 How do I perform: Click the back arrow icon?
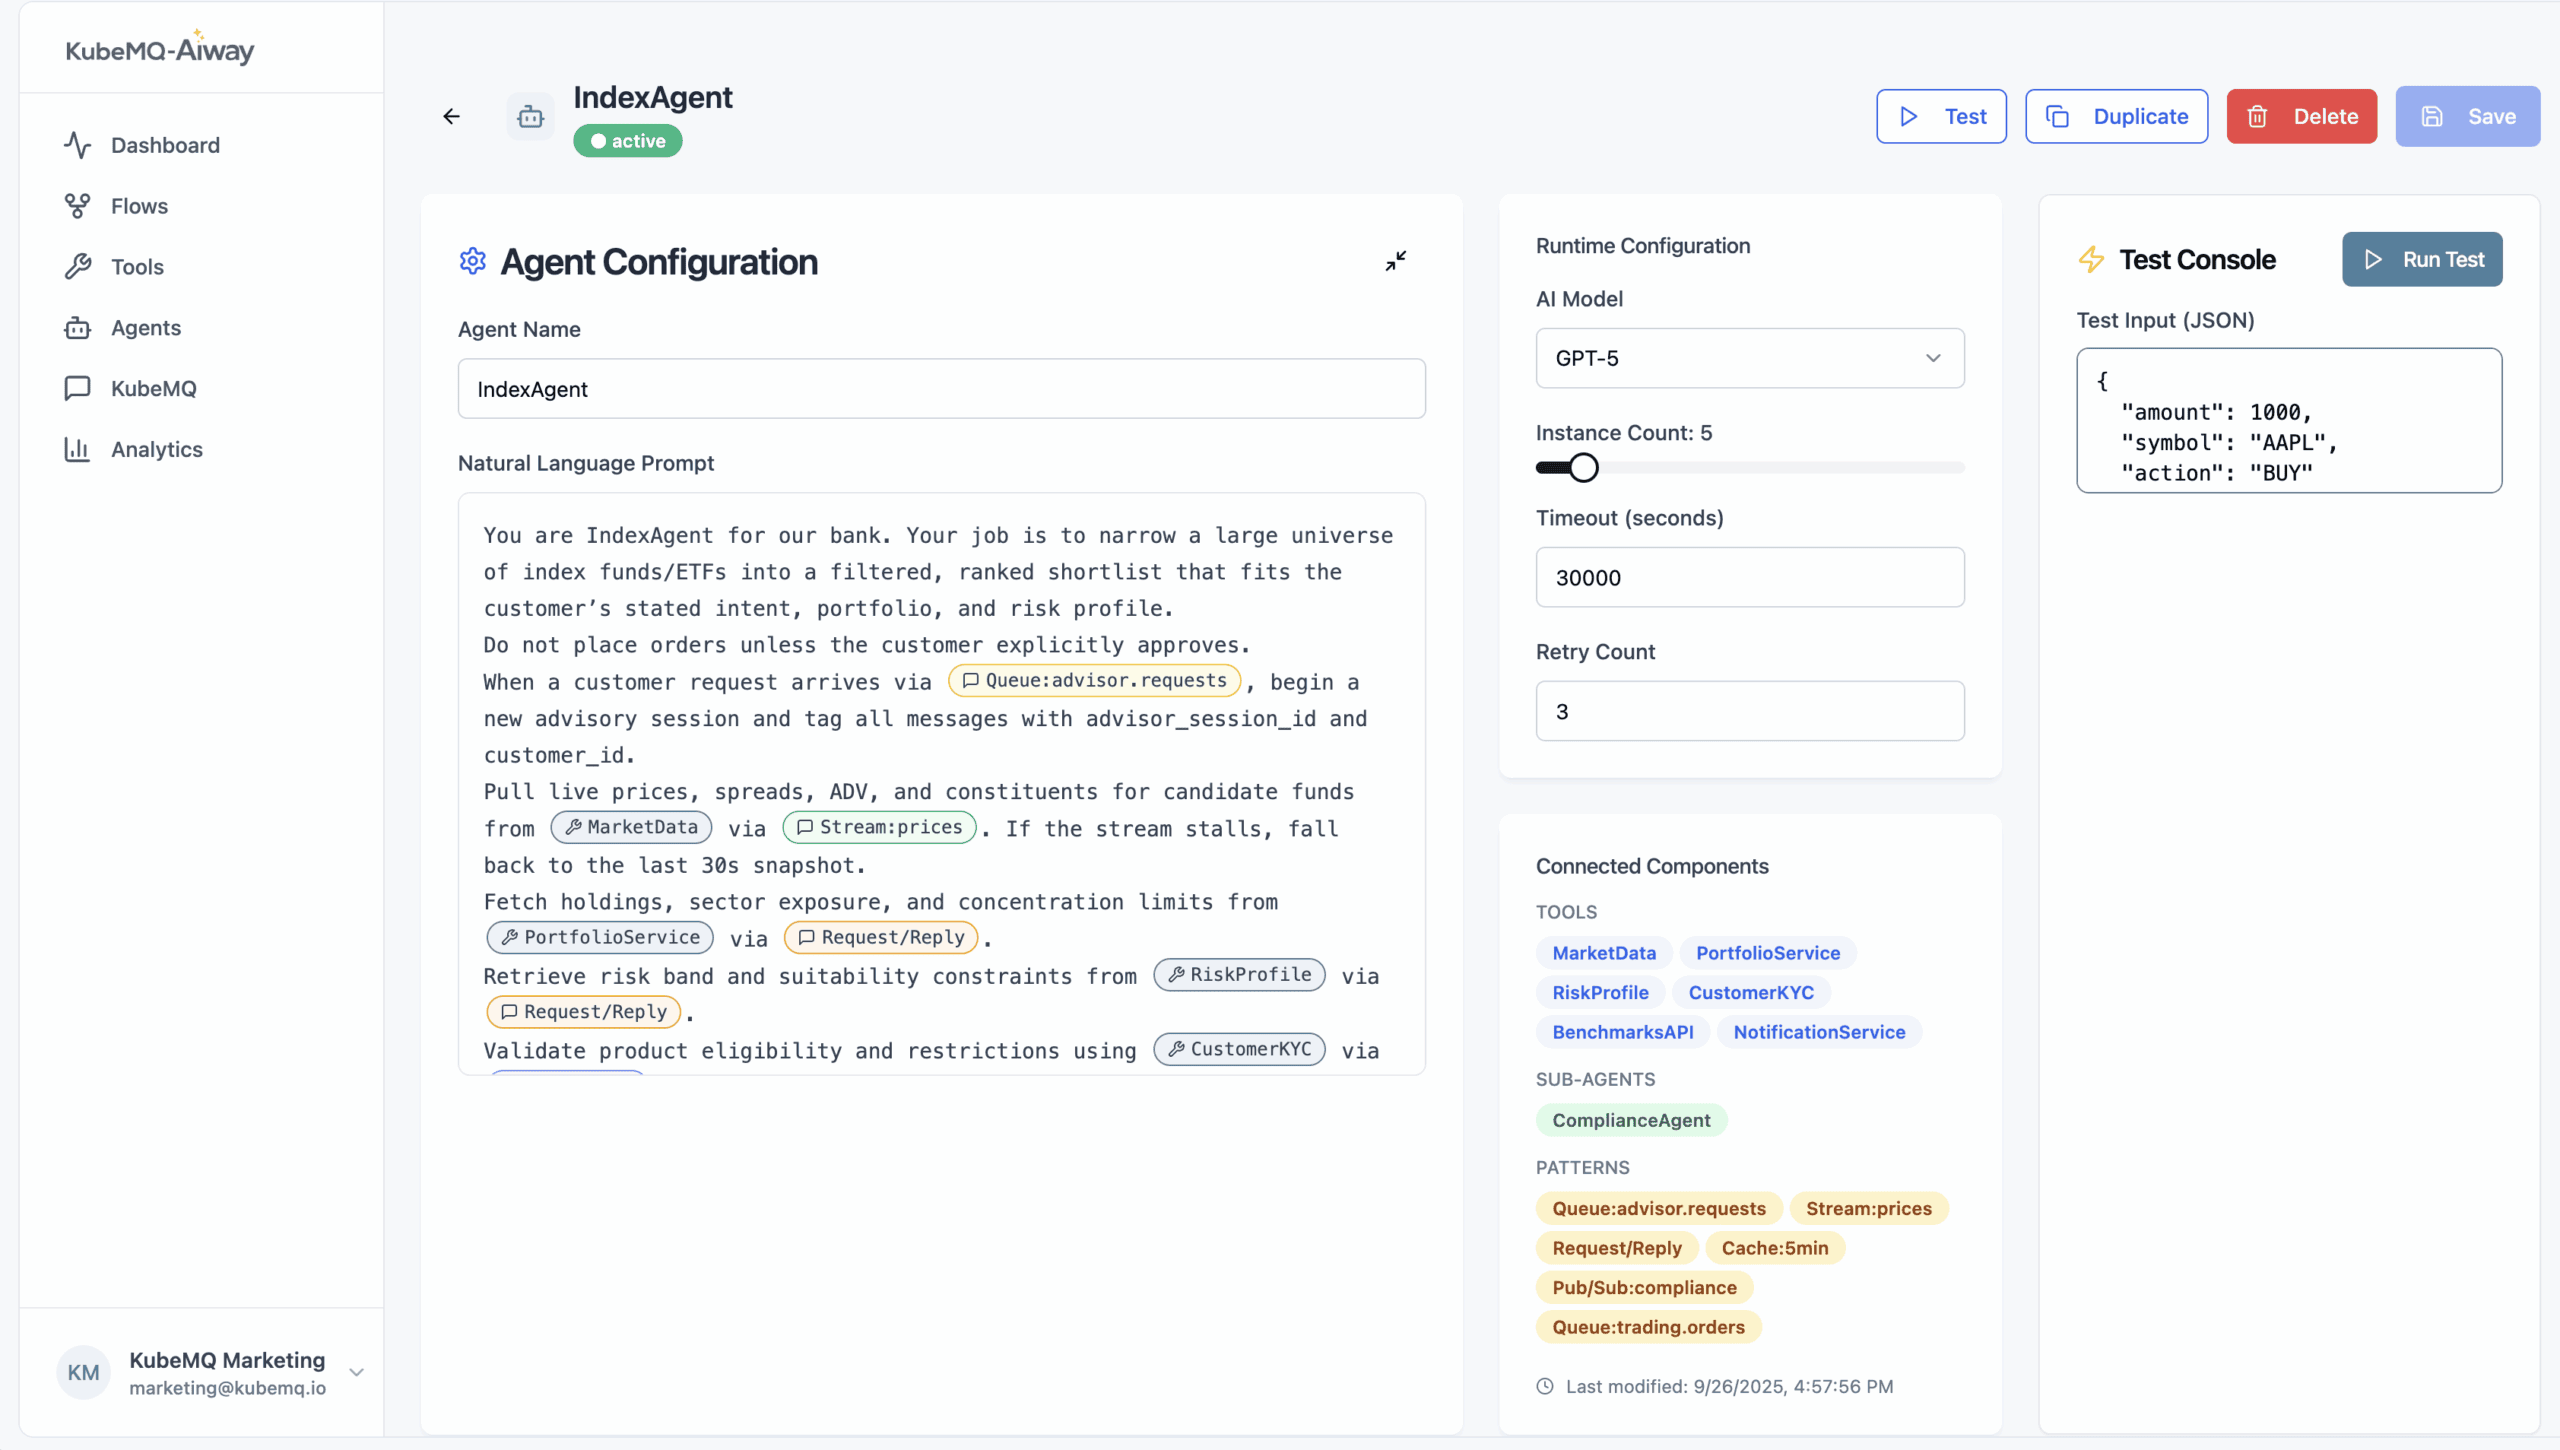tap(451, 117)
